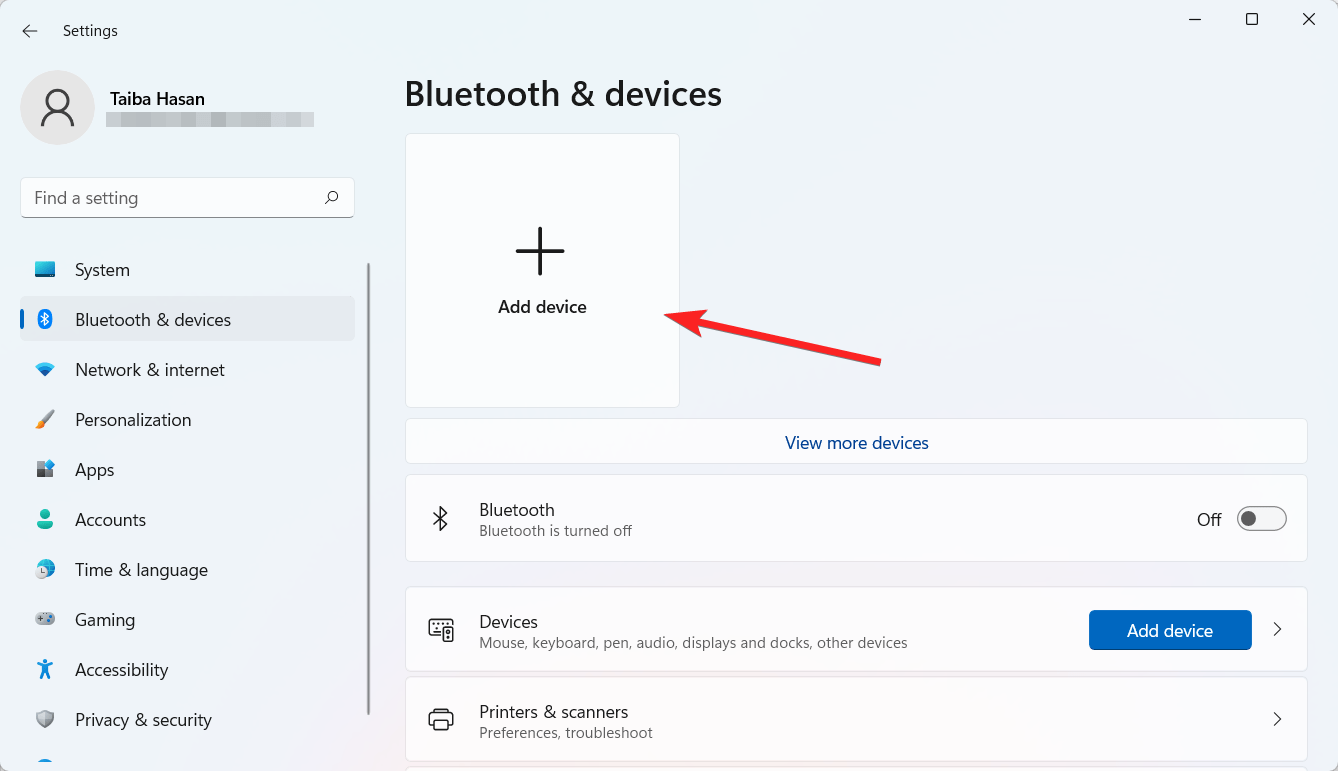Open Accounts settings category

point(187,520)
